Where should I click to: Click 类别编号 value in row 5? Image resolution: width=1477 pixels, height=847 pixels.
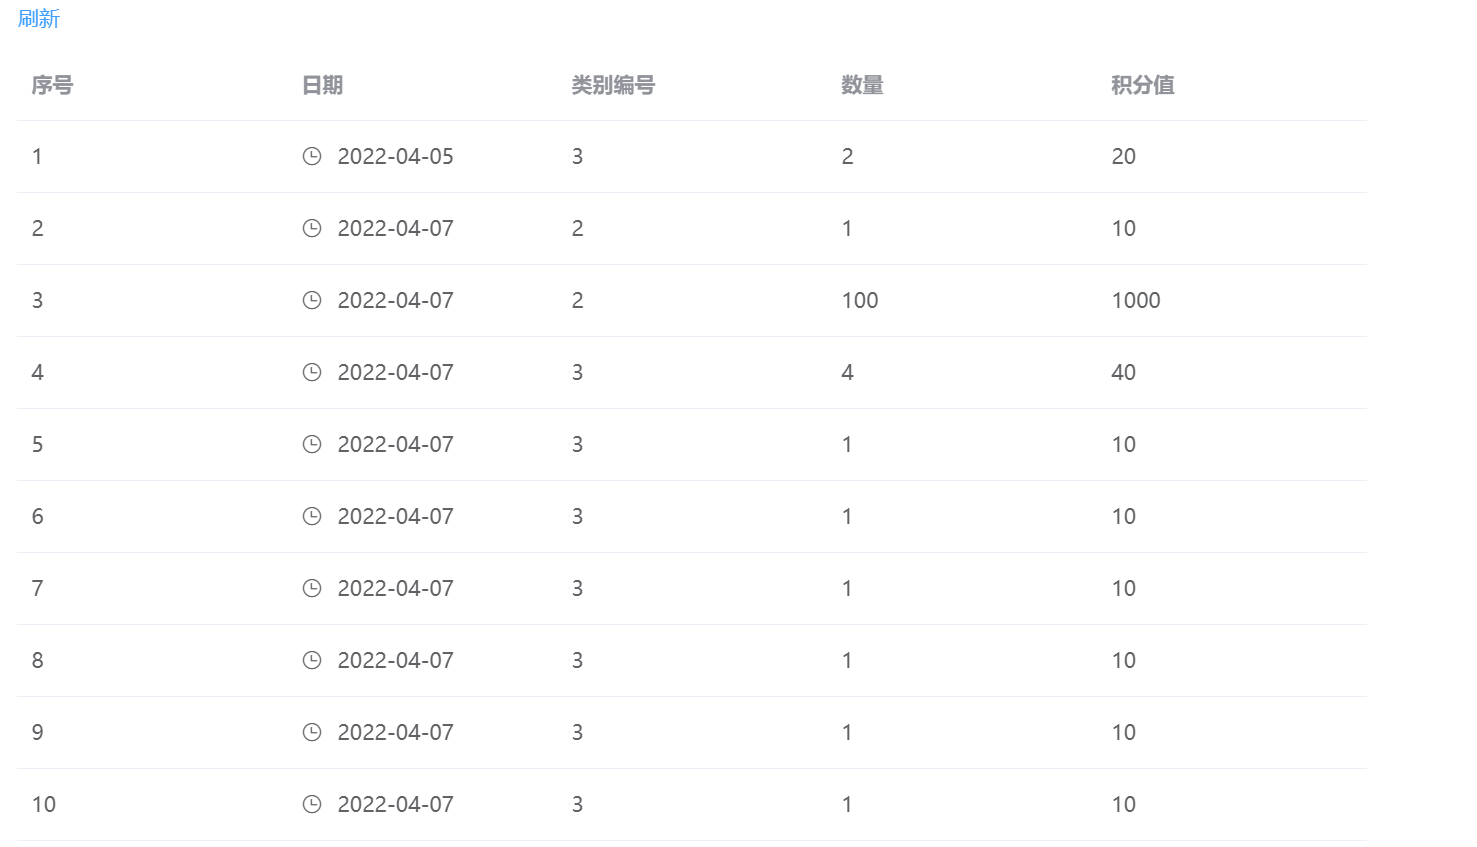pyautogui.click(x=577, y=444)
